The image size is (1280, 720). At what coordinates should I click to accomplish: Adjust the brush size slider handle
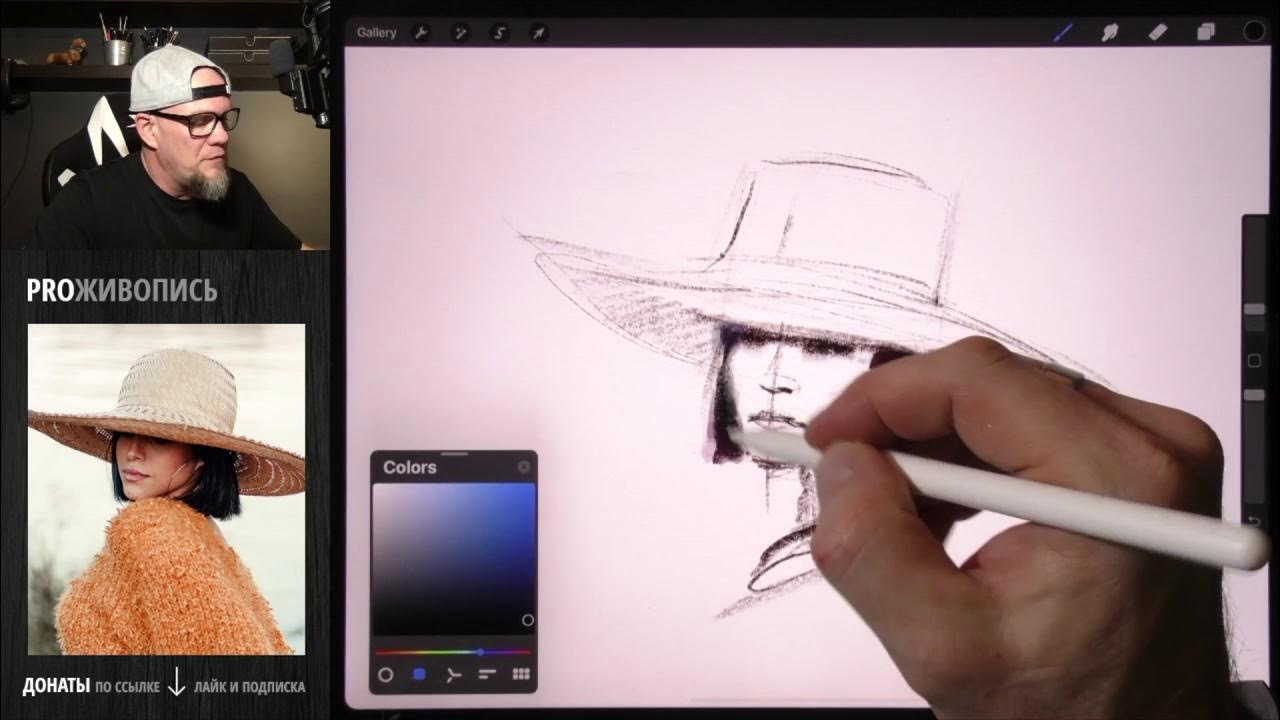[1254, 311]
